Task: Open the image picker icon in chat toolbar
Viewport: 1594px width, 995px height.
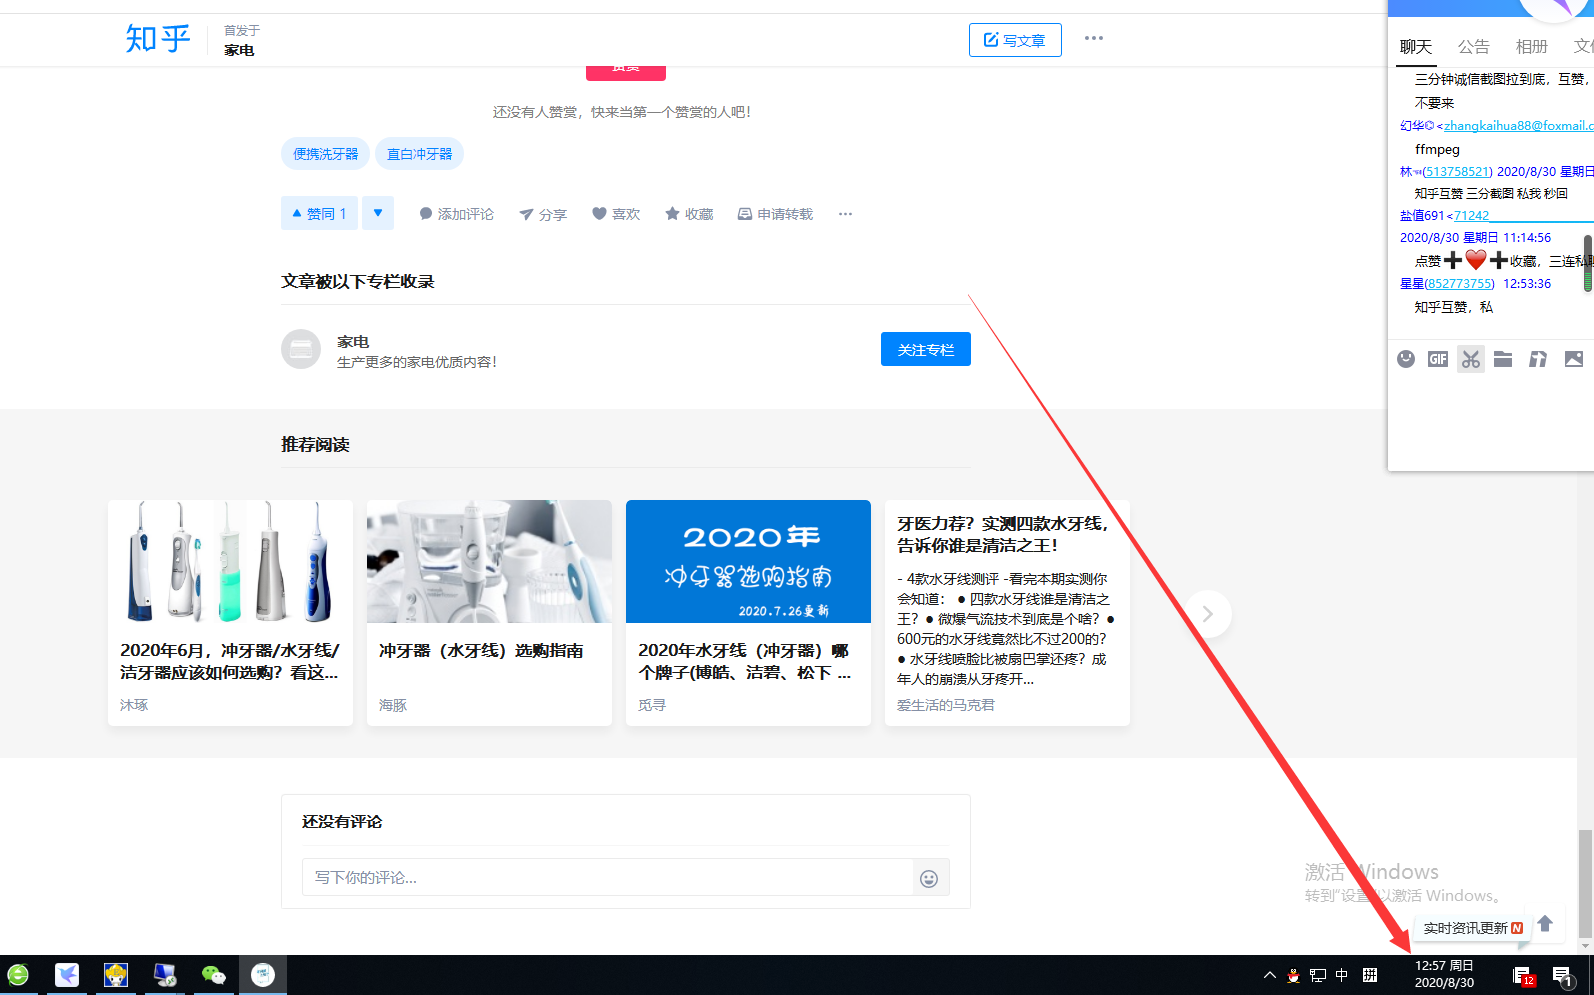Action: pos(1574,359)
